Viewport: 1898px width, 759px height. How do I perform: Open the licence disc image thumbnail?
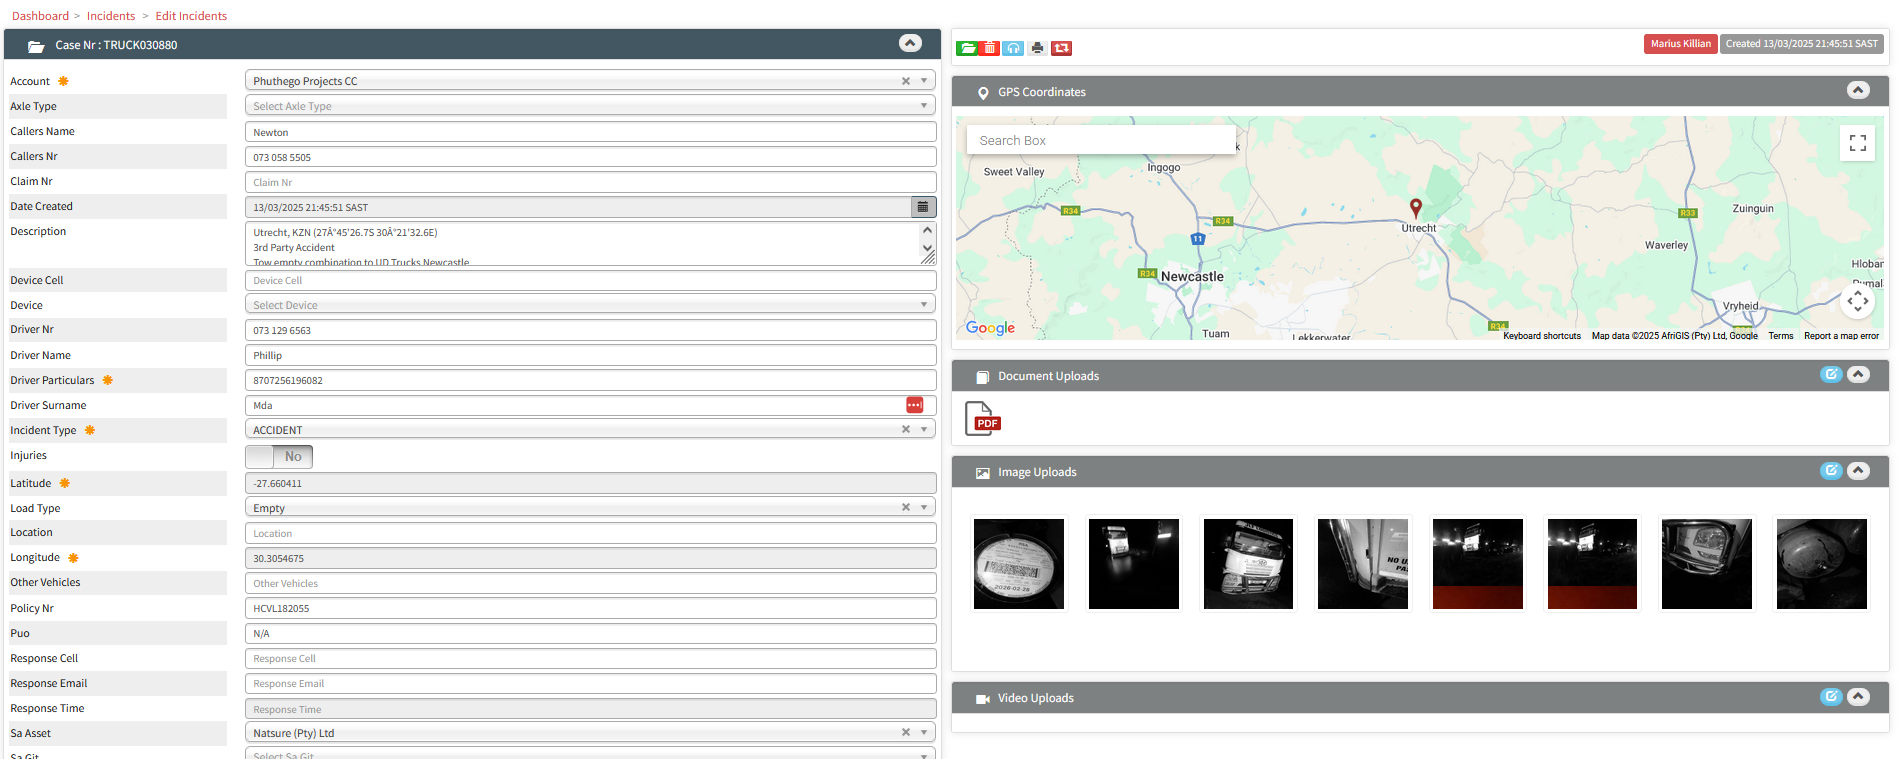(1018, 563)
